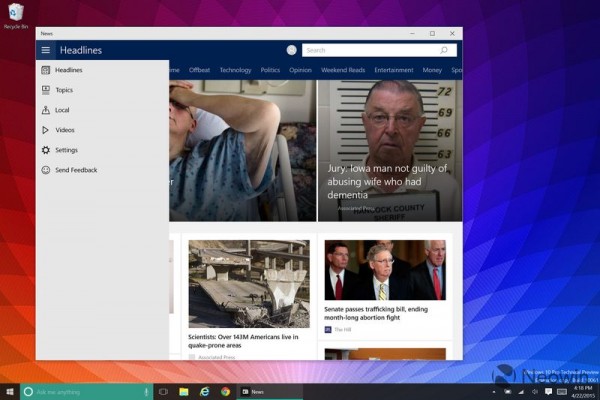Viewport: 600px width, 400px height.
Task: Open the News app Settings
Action: (66, 150)
